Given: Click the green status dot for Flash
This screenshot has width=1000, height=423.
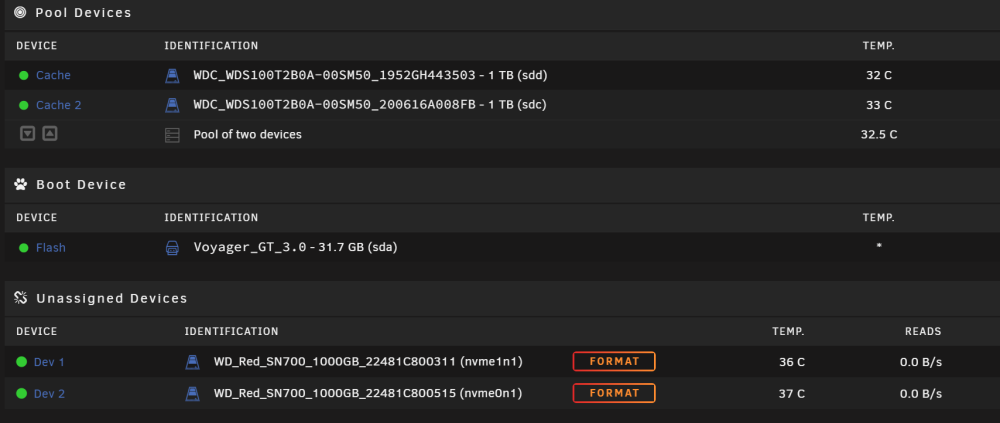Looking at the screenshot, I should pyautogui.click(x=24, y=248).
